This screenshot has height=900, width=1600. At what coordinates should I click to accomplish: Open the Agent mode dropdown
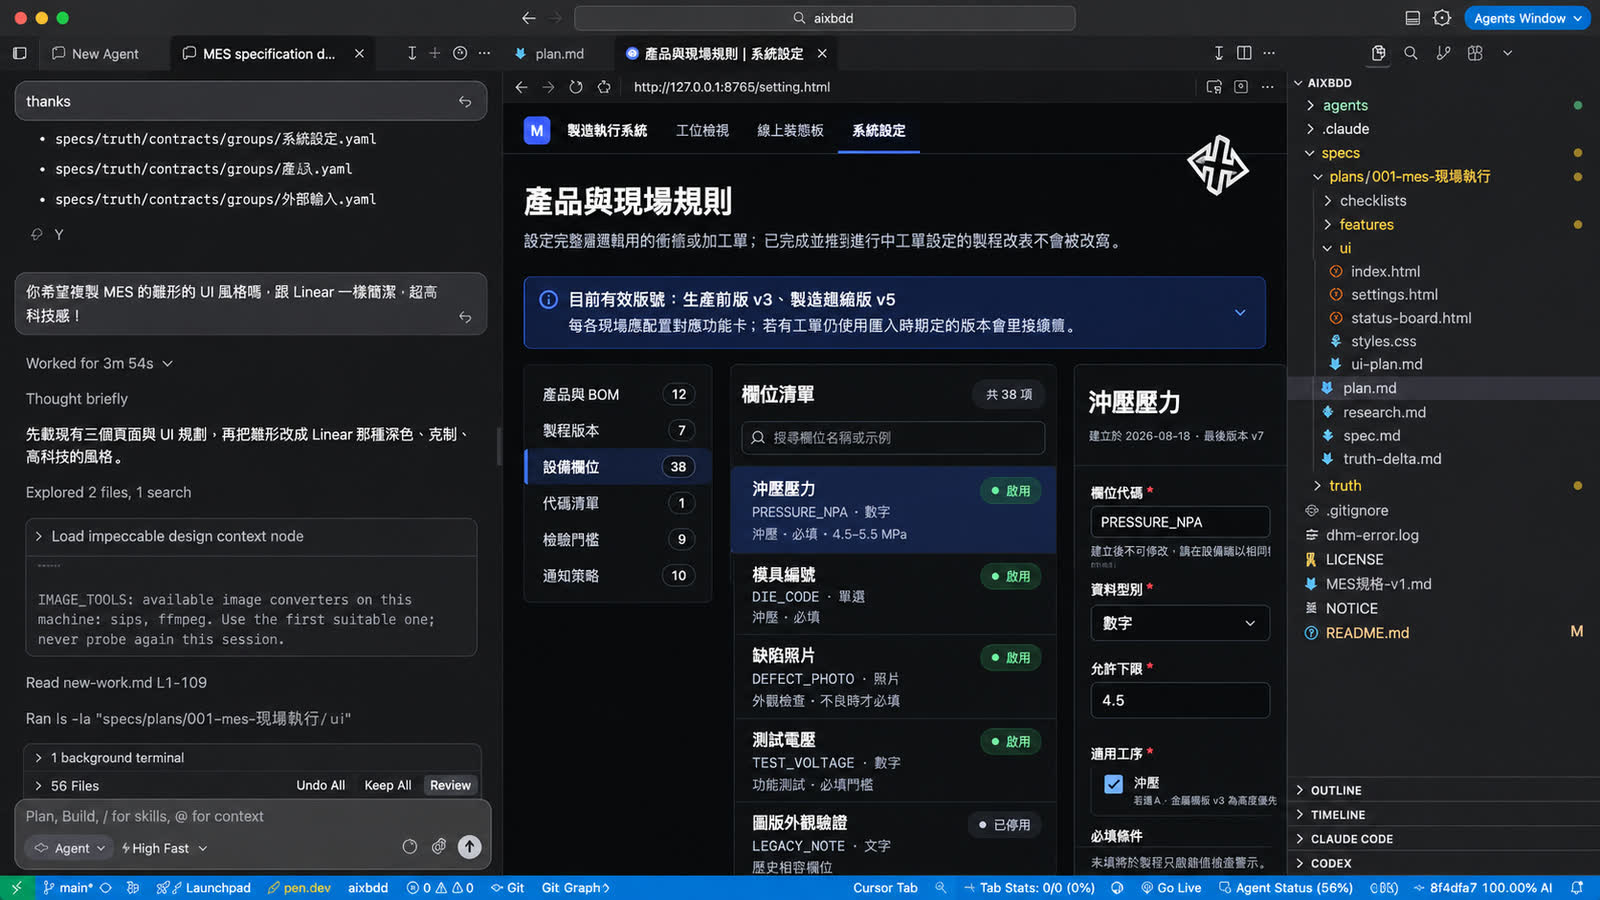tap(70, 848)
